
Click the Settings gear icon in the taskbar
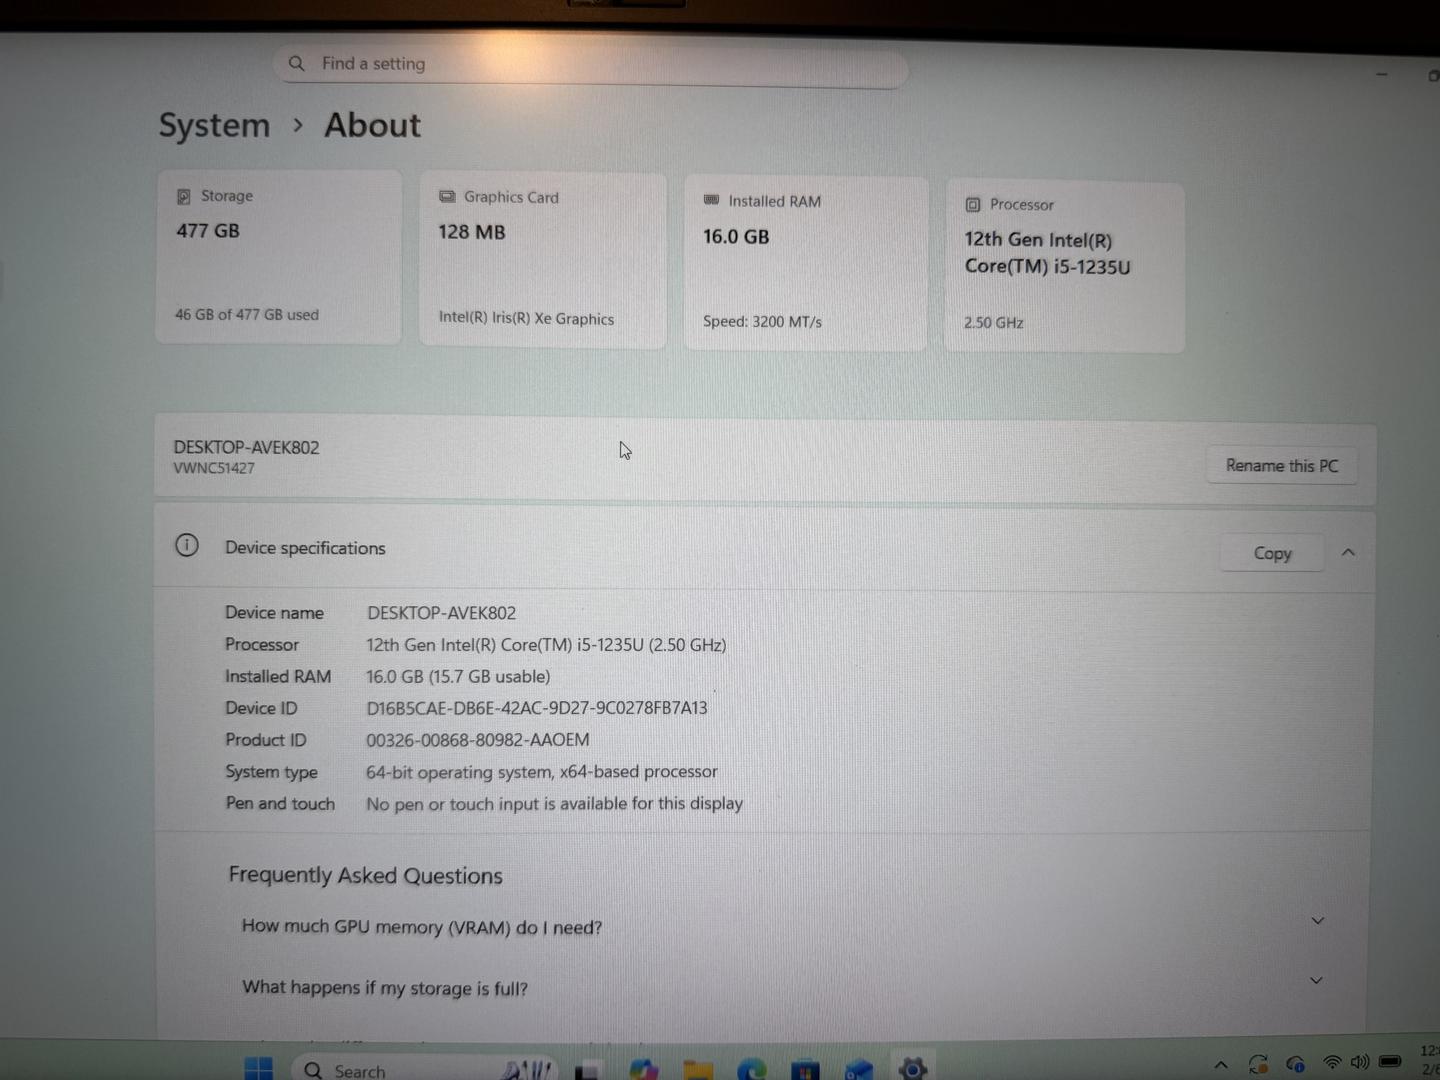(912, 1068)
